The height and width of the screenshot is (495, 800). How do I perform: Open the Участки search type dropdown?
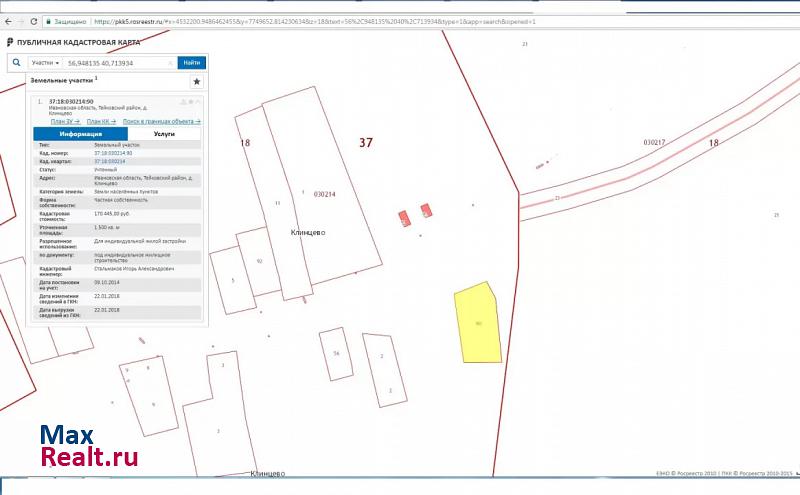[x=46, y=62]
